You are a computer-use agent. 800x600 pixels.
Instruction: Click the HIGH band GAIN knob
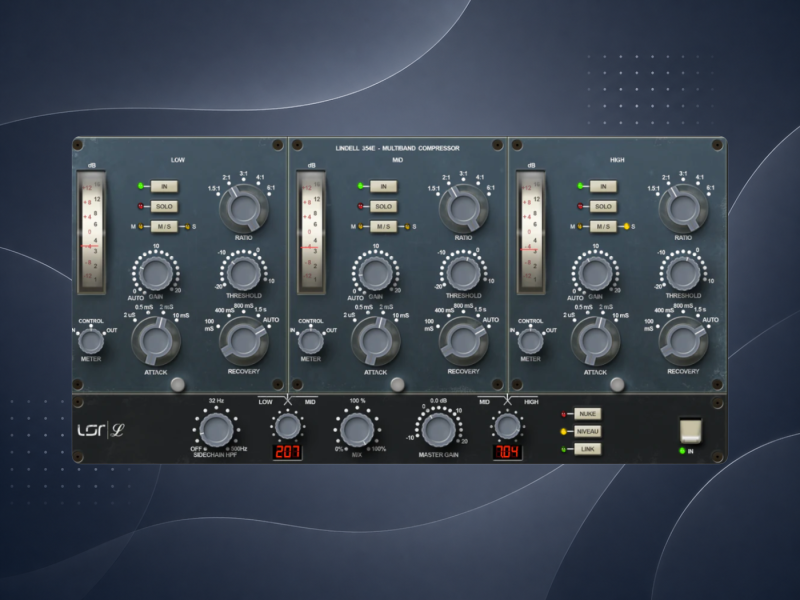595,273
